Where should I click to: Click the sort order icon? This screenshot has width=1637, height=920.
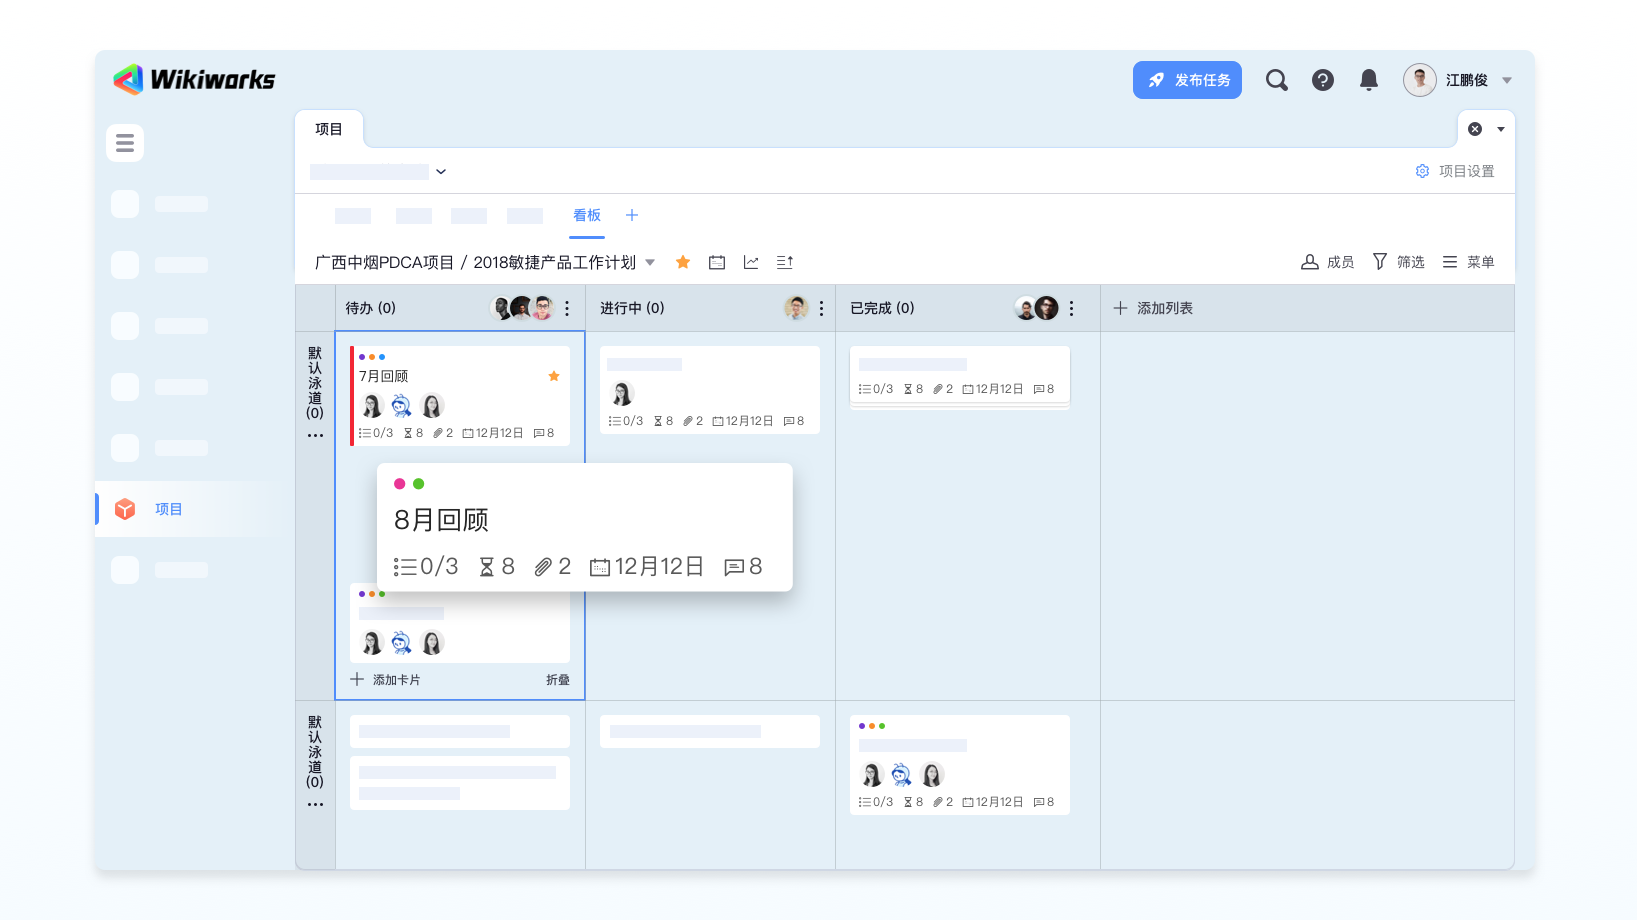pyautogui.click(x=785, y=262)
